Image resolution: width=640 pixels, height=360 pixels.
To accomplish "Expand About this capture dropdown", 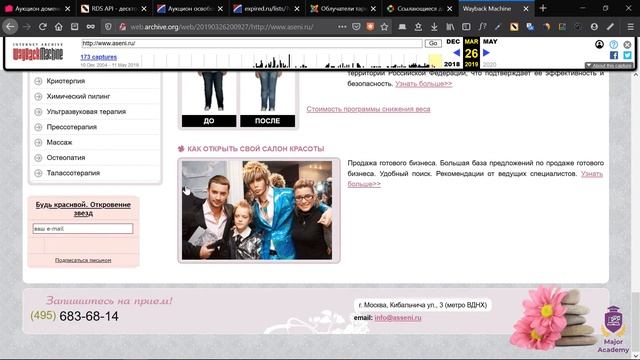I will pyautogui.click(x=609, y=65).
